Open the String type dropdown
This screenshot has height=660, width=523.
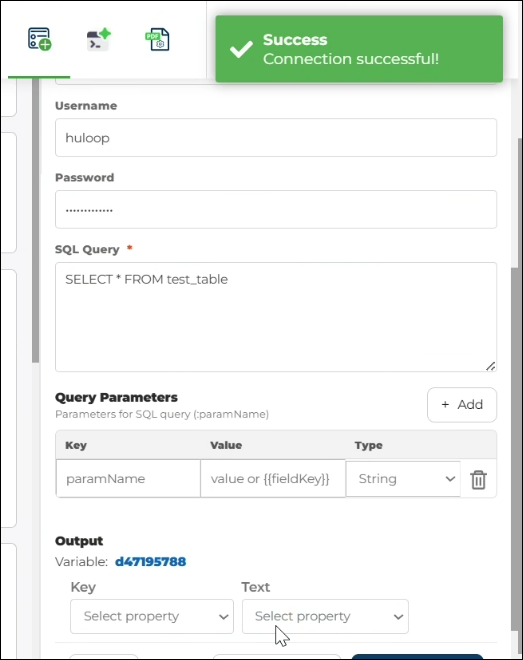(x=403, y=479)
